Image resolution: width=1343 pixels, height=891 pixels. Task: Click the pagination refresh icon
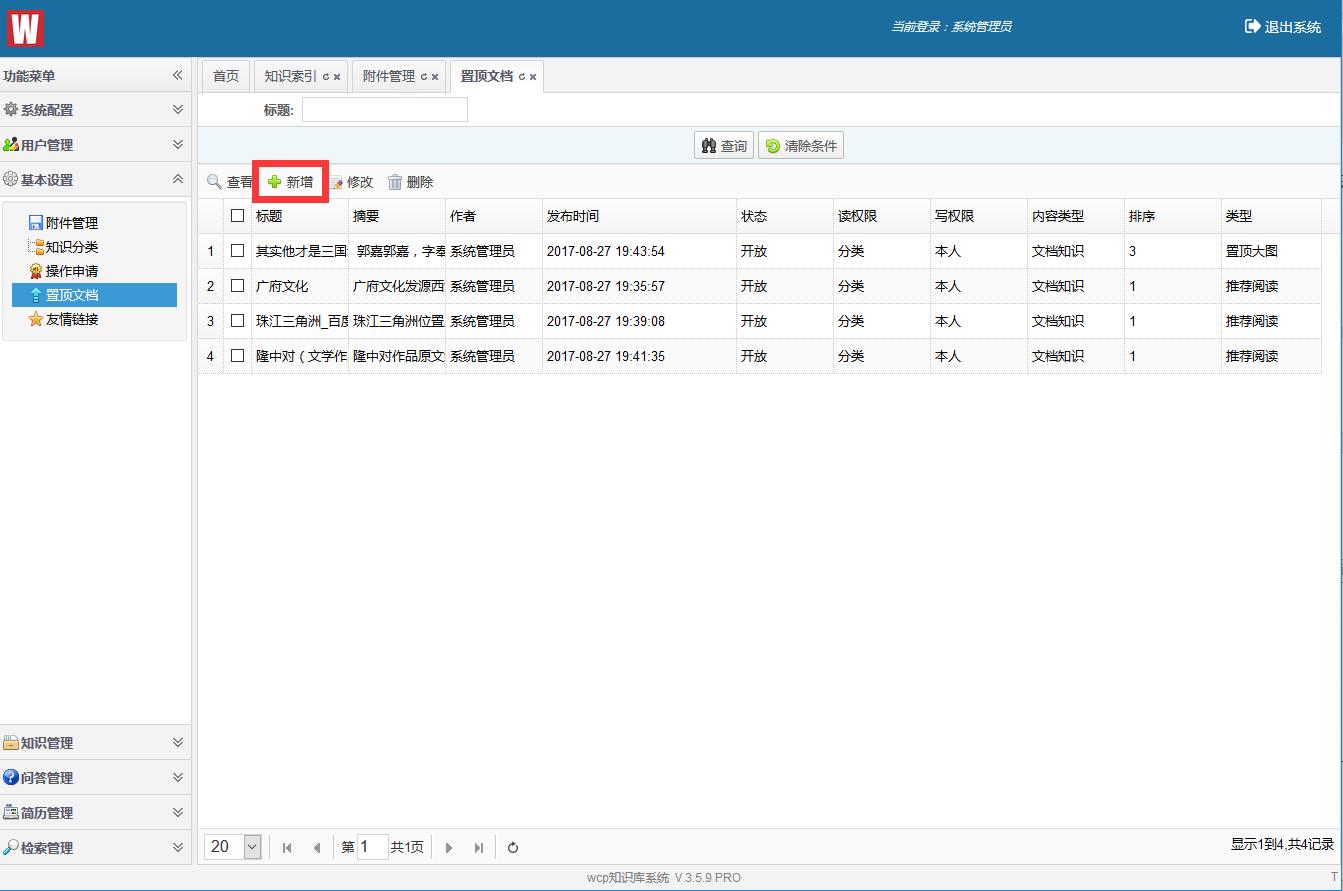(513, 848)
